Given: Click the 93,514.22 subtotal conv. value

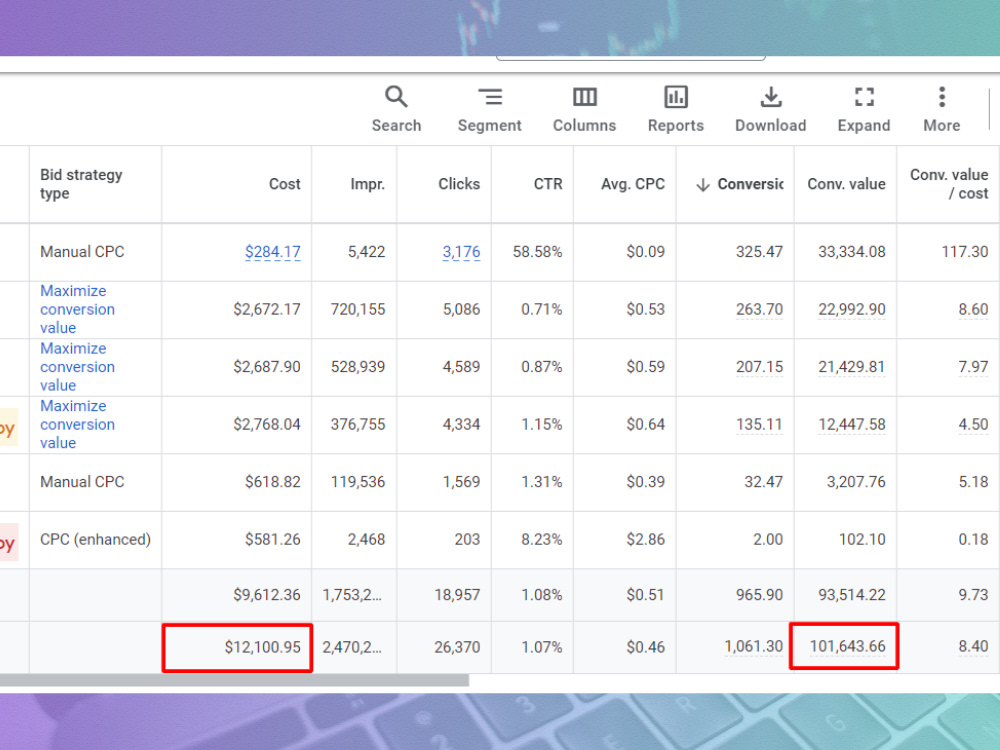Looking at the screenshot, I should click(x=851, y=595).
